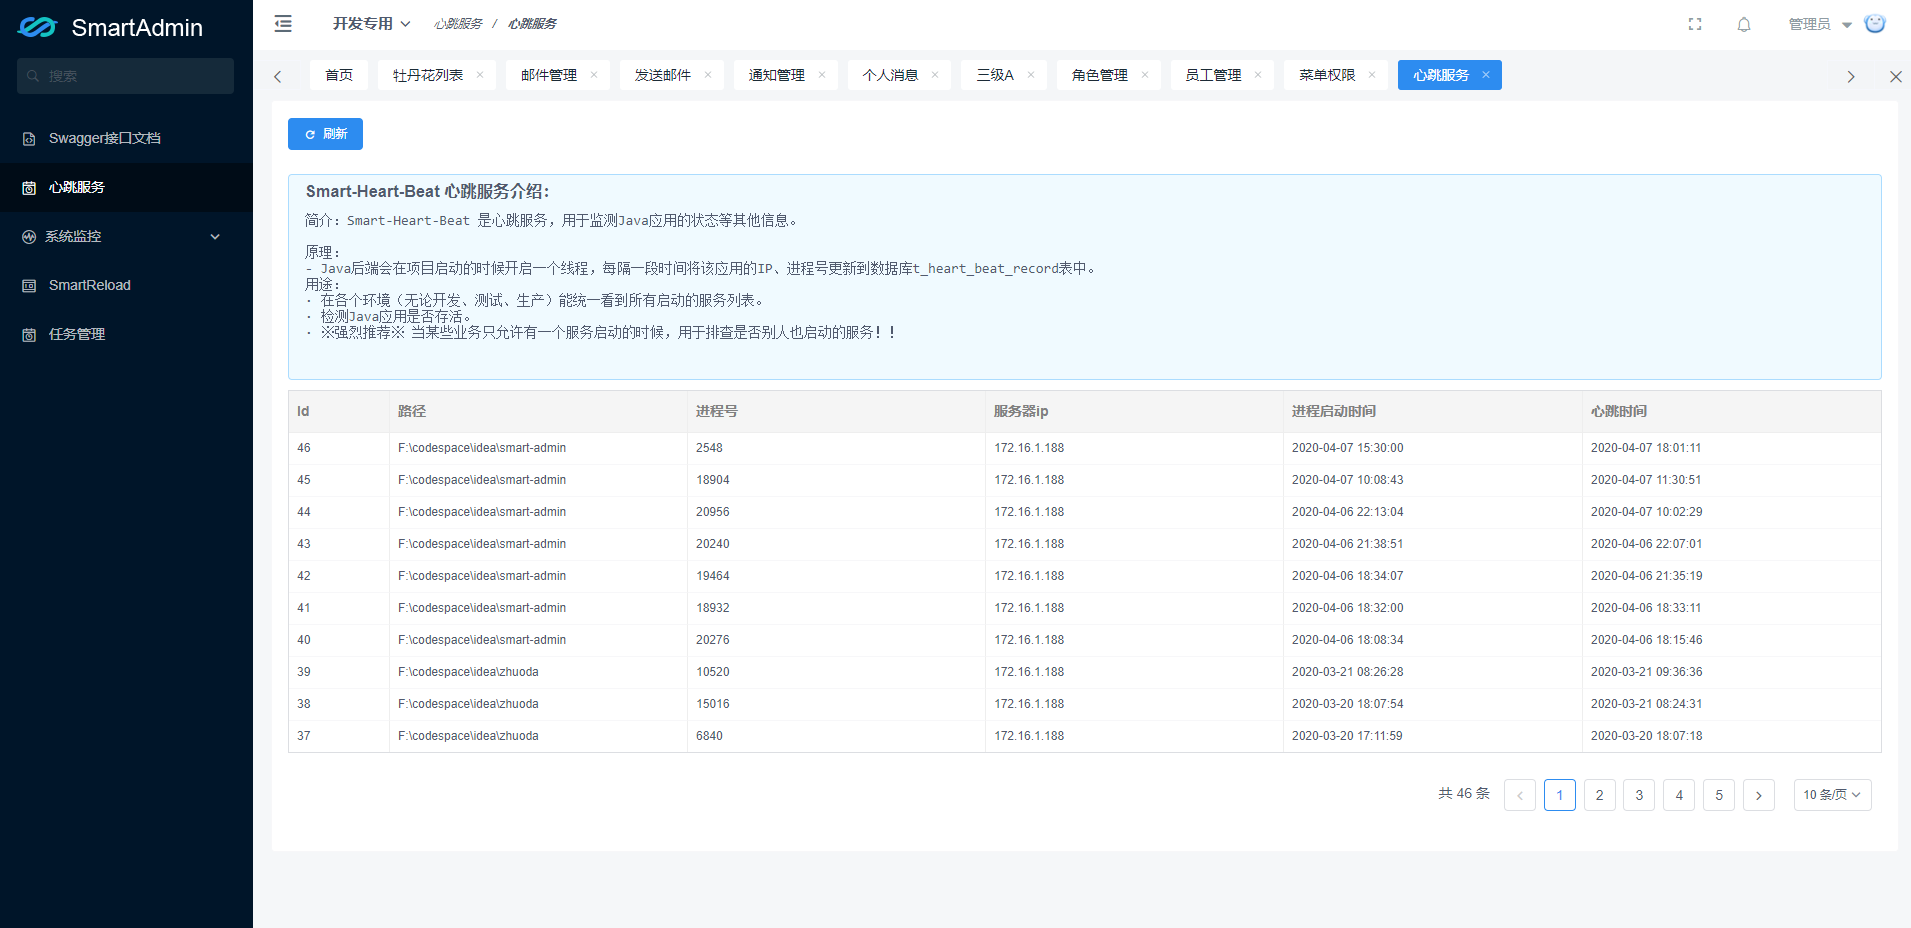The height and width of the screenshot is (928, 1911).
Task: Click the 任务管理 sidebar icon
Action: click(x=29, y=335)
